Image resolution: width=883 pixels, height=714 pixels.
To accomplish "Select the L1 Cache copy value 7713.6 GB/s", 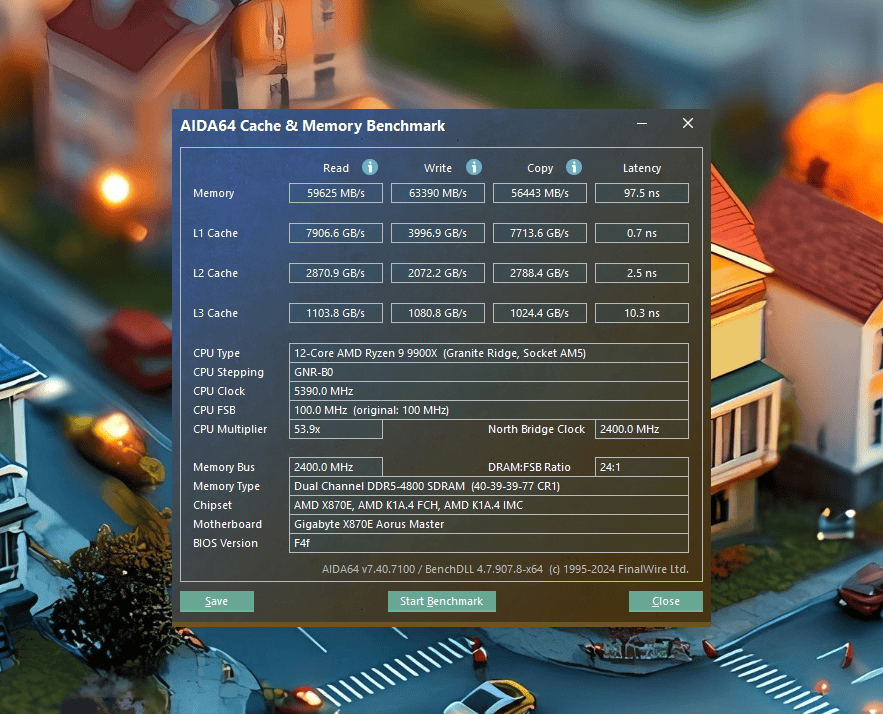I will (x=539, y=233).
